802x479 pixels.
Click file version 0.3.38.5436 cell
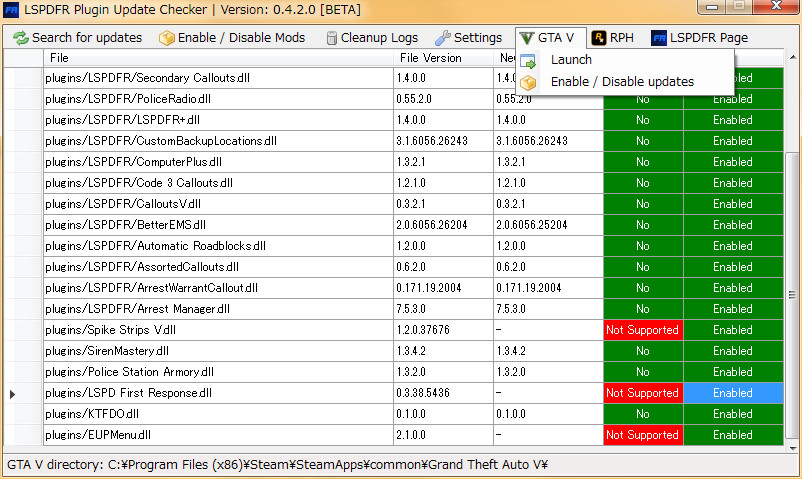click(443, 393)
